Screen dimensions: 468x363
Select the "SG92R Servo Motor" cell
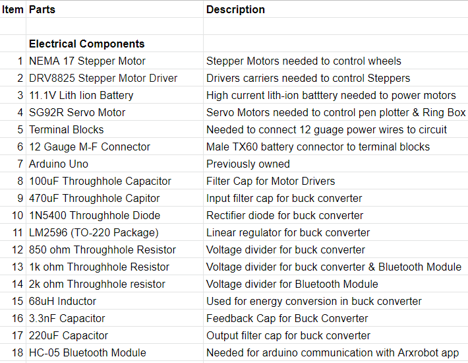coord(115,112)
